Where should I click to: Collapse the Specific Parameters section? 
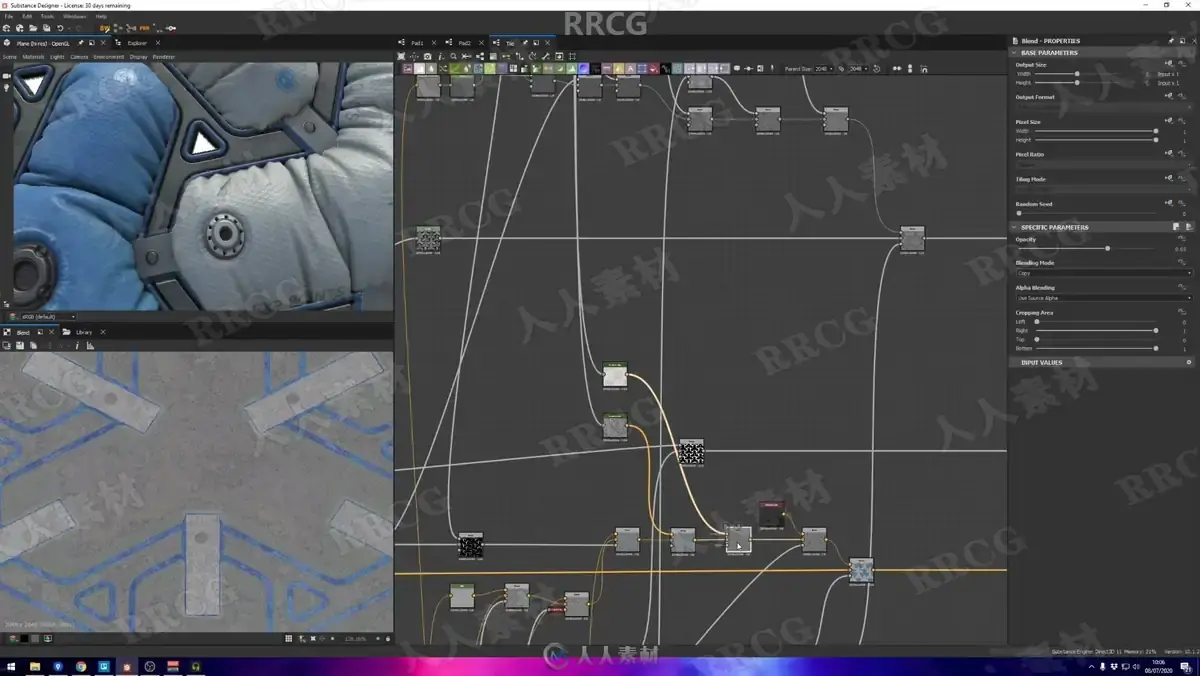pos(1015,227)
